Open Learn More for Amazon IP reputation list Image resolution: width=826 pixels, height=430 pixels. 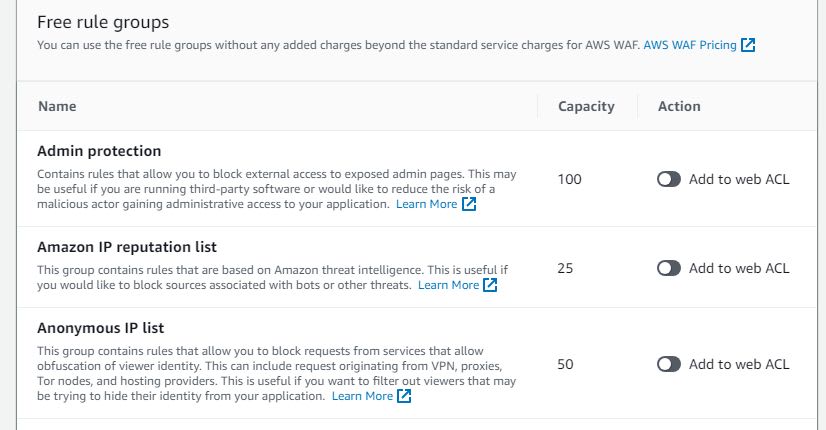click(x=448, y=285)
